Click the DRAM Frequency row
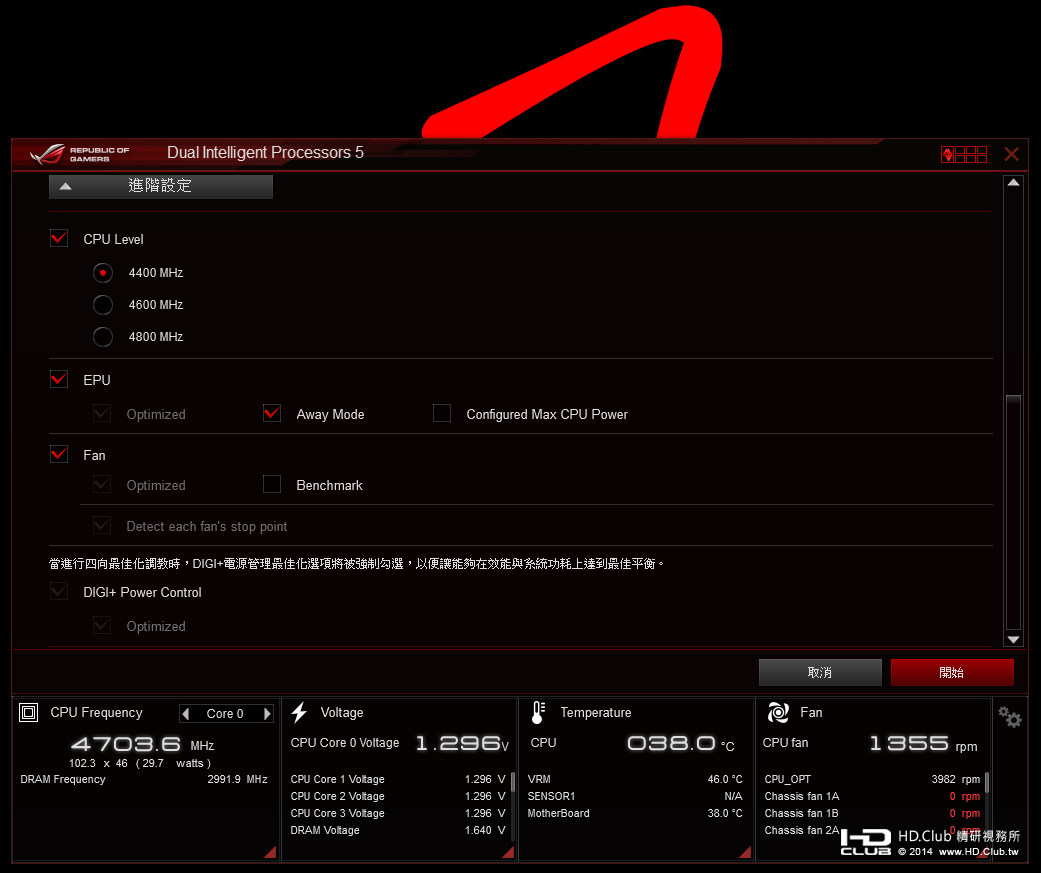The width and height of the screenshot is (1041, 873). coord(144,779)
